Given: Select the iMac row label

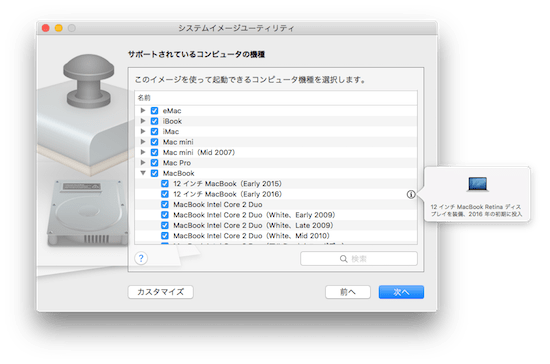Looking at the screenshot, I should point(171,132).
